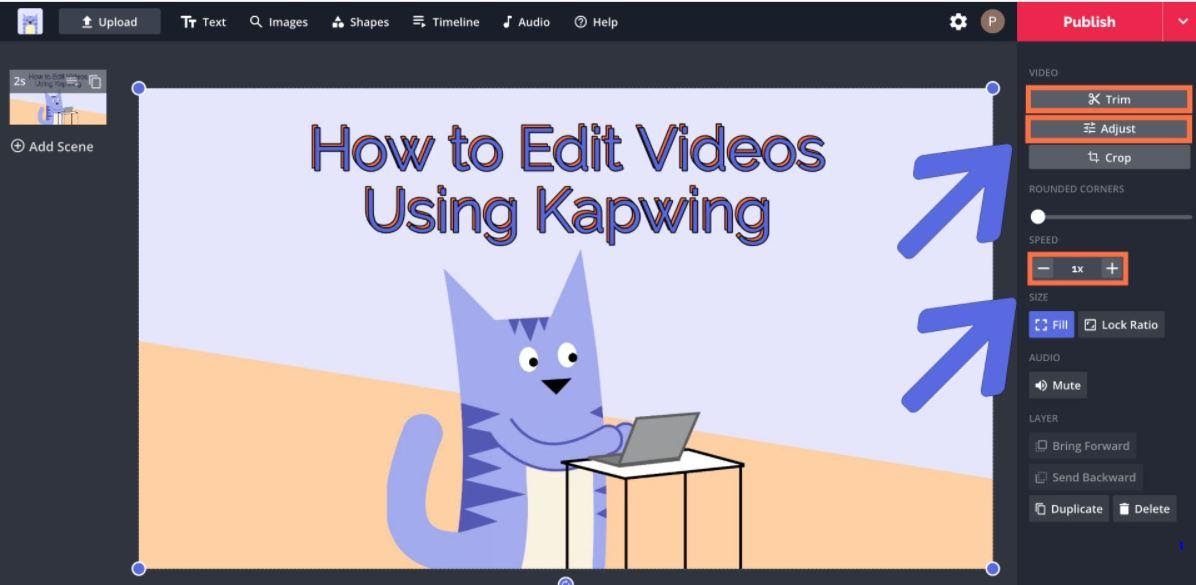
Task: Open the Shapes menu
Action: click(x=360, y=22)
